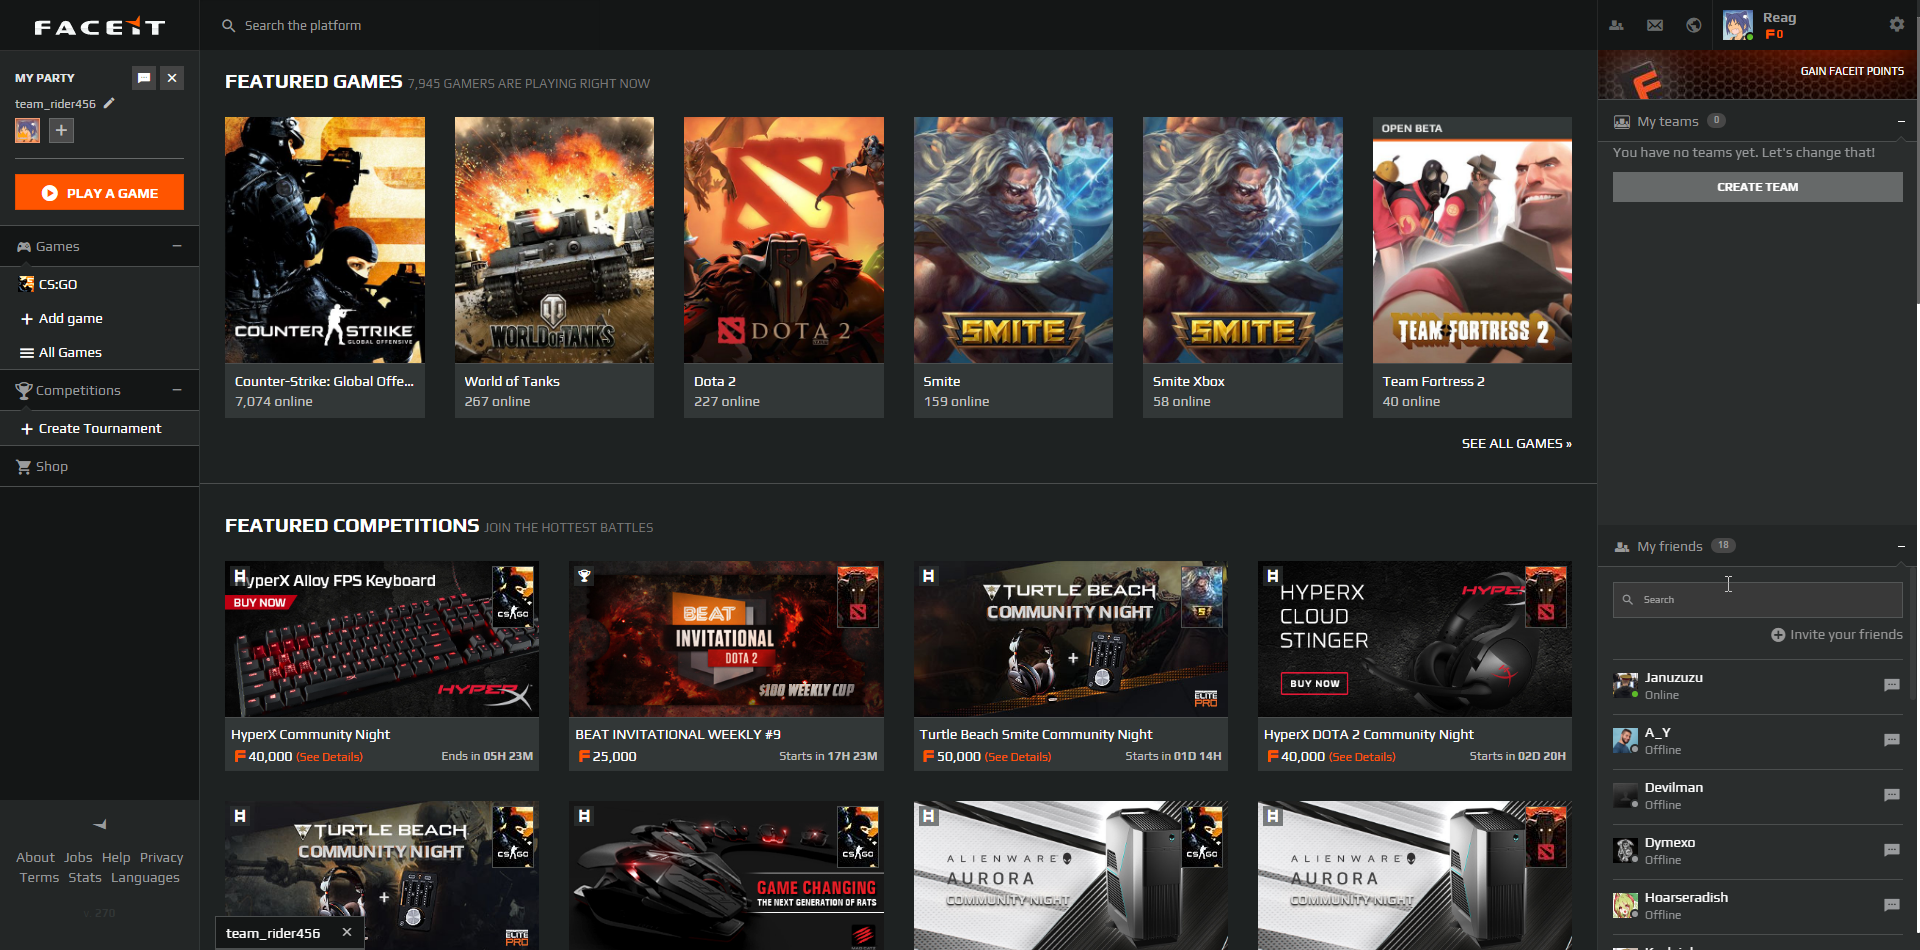Click the PLAY A GAME button
The height and width of the screenshot is (950, 1920).
[99, 192]
